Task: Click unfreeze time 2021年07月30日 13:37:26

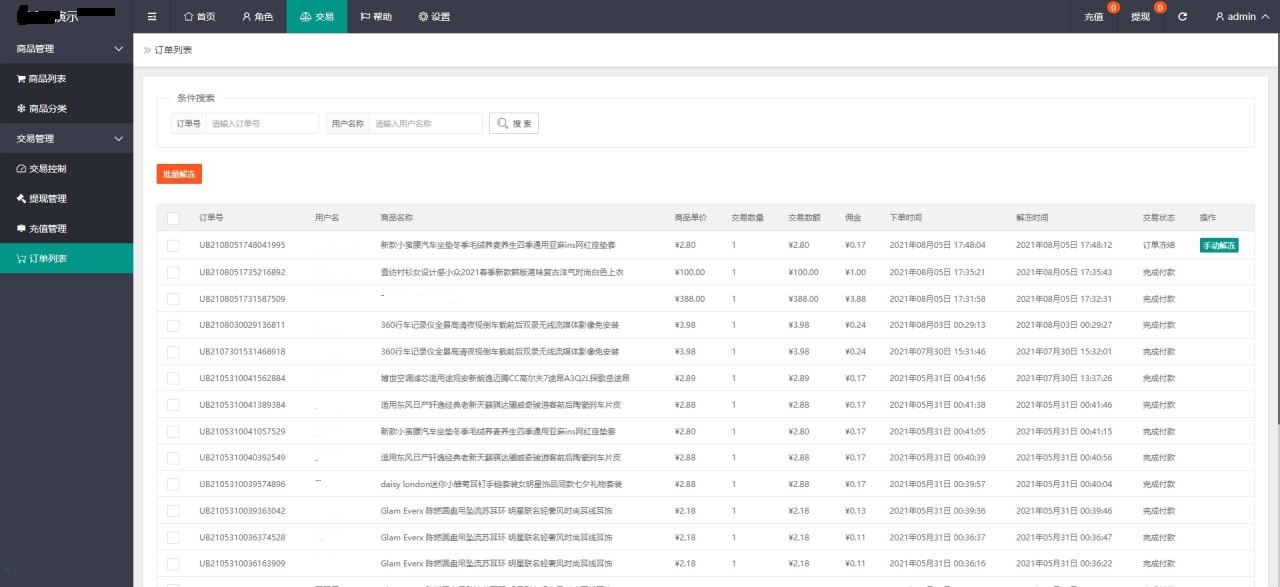Action: pos(1065,378)
